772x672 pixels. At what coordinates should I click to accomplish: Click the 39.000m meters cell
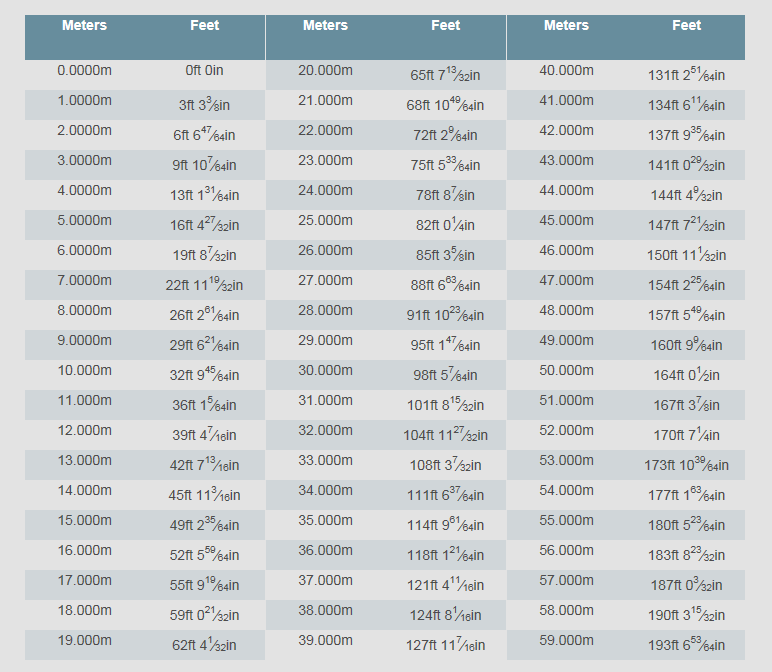[325, 641]
